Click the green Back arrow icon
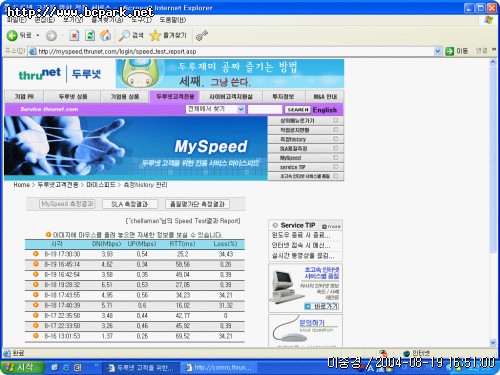 pyautogui.click(x=12, y=35)
